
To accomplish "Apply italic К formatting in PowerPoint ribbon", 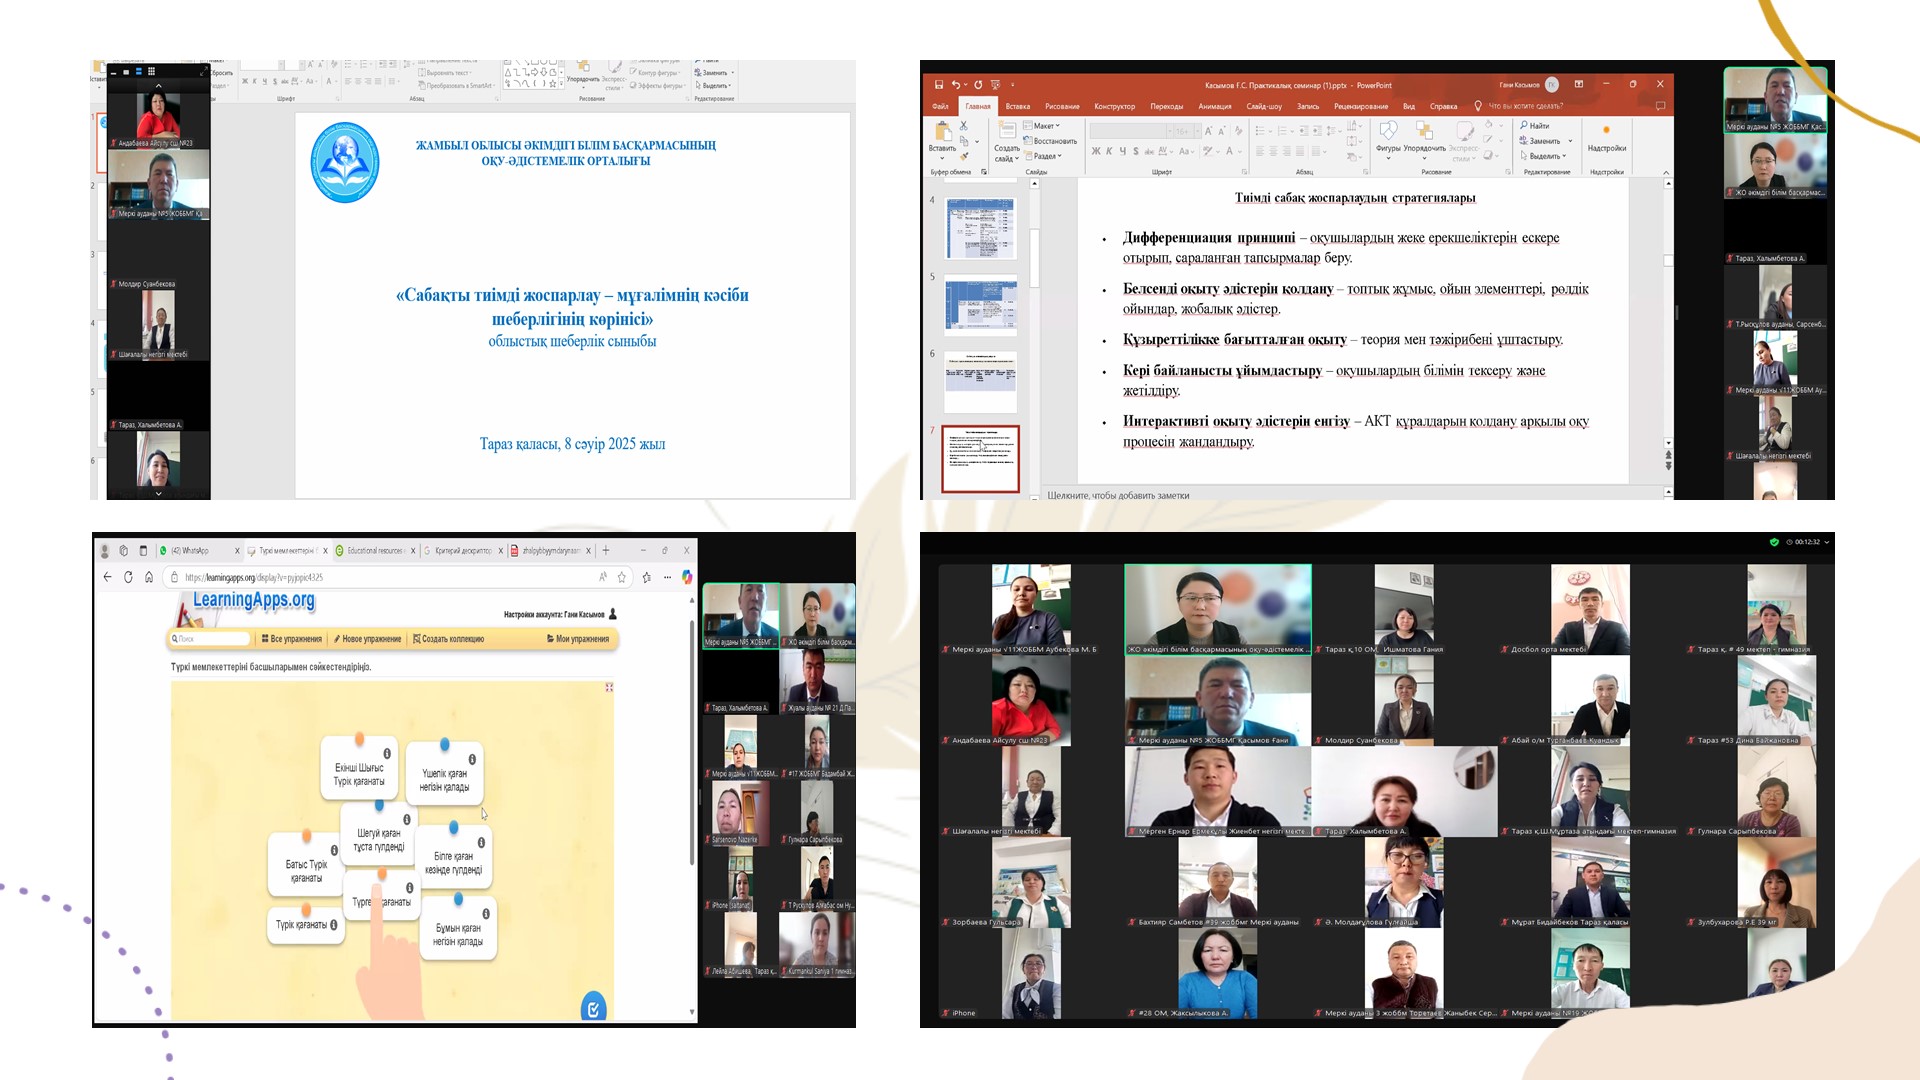I will [x=1109, y=152].
